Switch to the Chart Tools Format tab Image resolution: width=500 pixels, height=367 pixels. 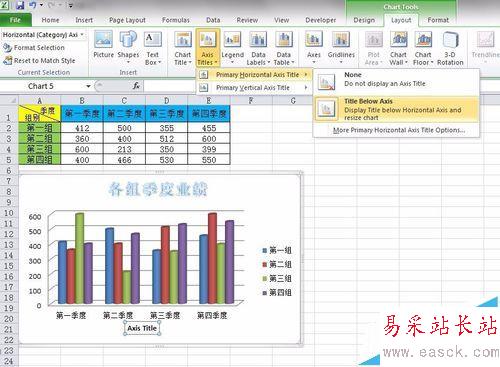coord(438,20)
